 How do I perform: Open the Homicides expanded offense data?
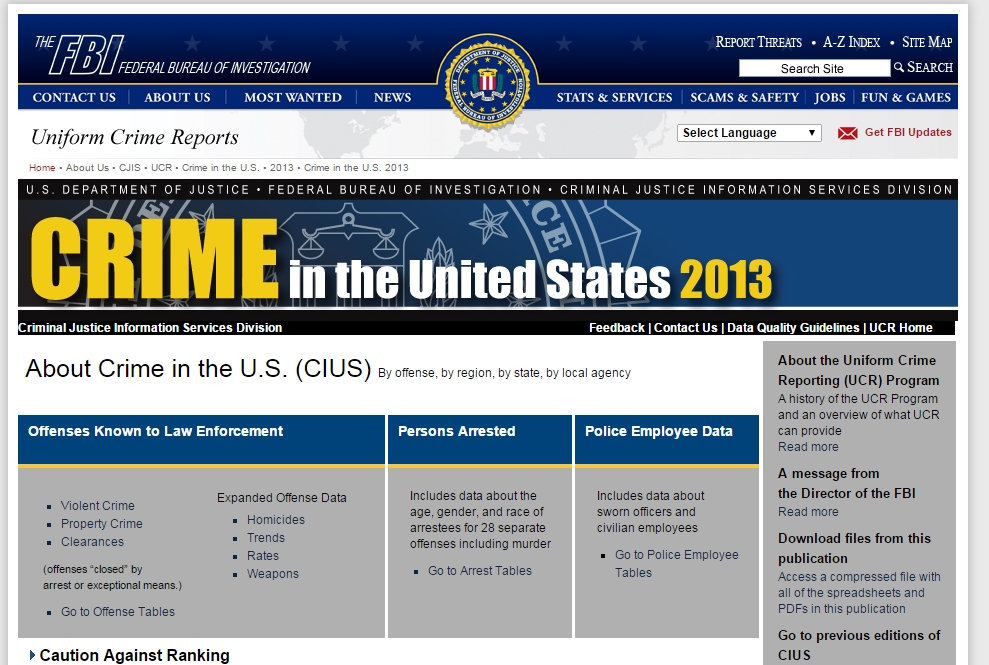pyautogui.click(x=275, y=519)
